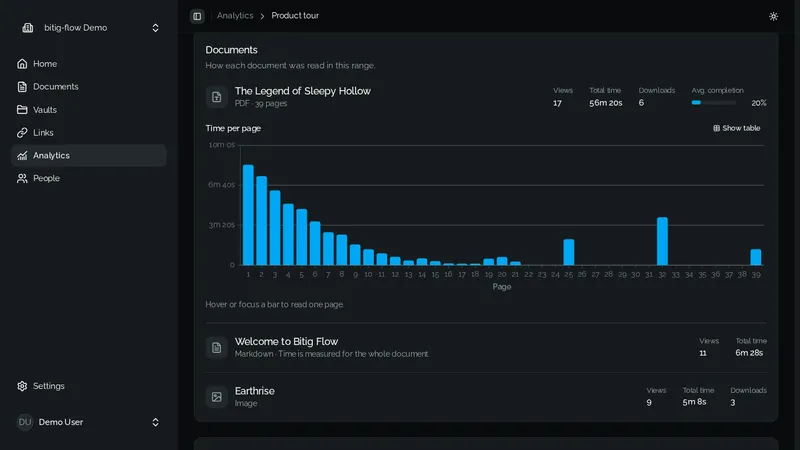The width and height of the screenshot is (800, 450).
Task: Select the page 39 bar in chart
Action: [x=756, y=257]
